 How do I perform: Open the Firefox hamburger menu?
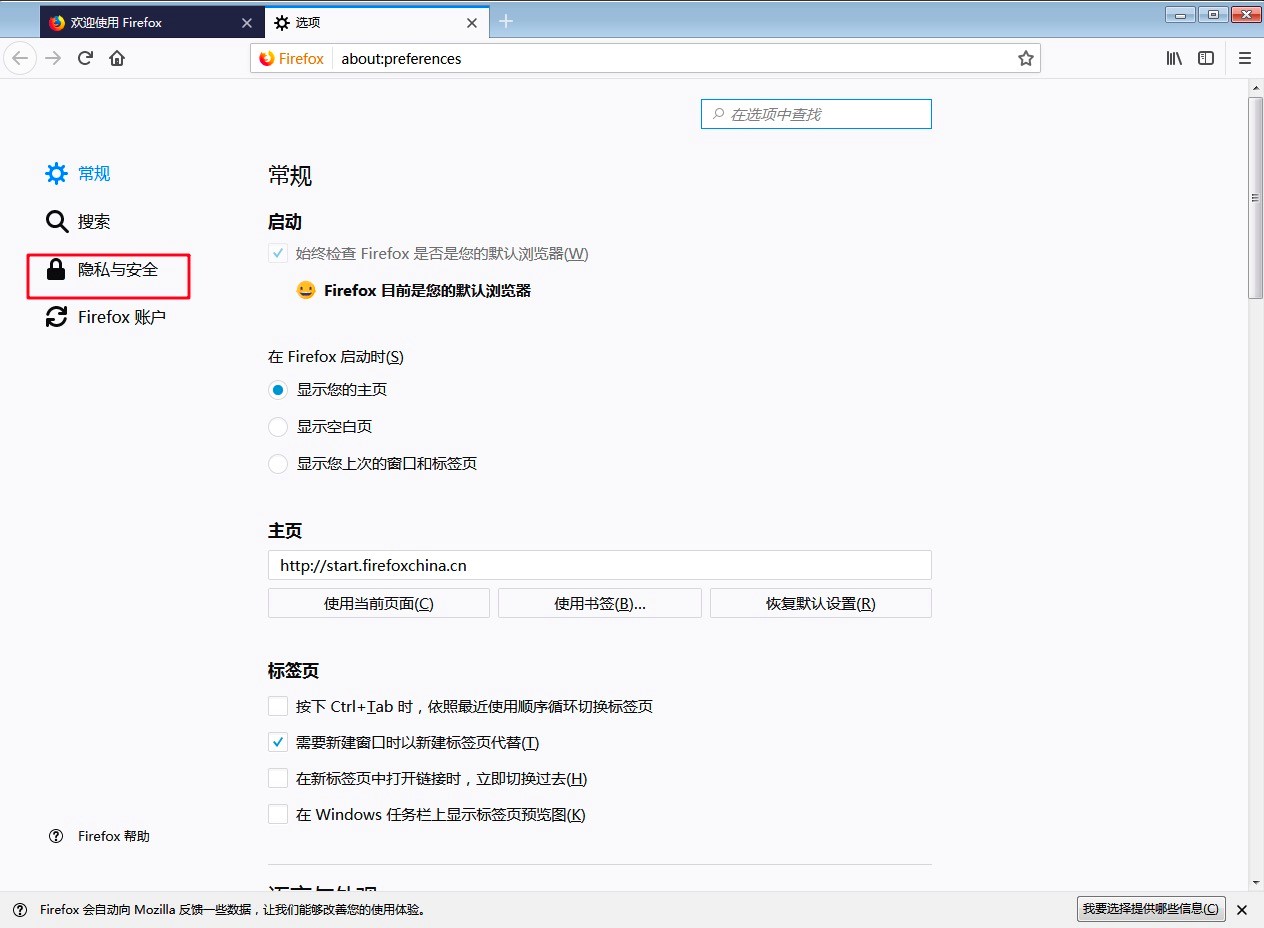pos(1244,58)
